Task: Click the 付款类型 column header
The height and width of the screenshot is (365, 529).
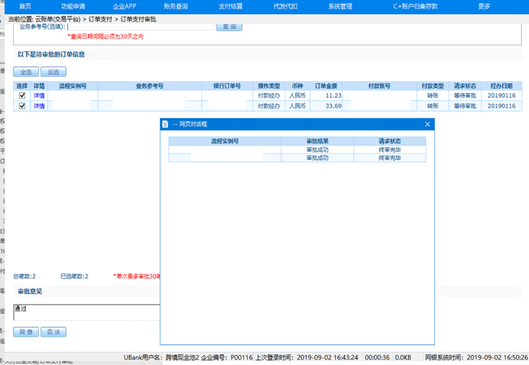Action: [433, 86]
